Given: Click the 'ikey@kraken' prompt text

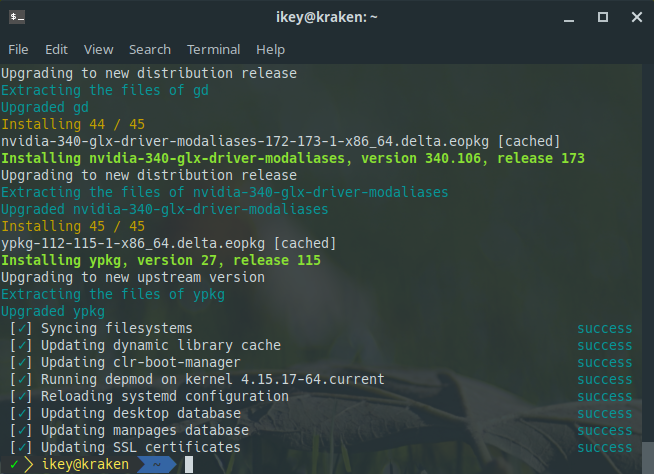Looking at the screenshot, I should coord(86,464).
